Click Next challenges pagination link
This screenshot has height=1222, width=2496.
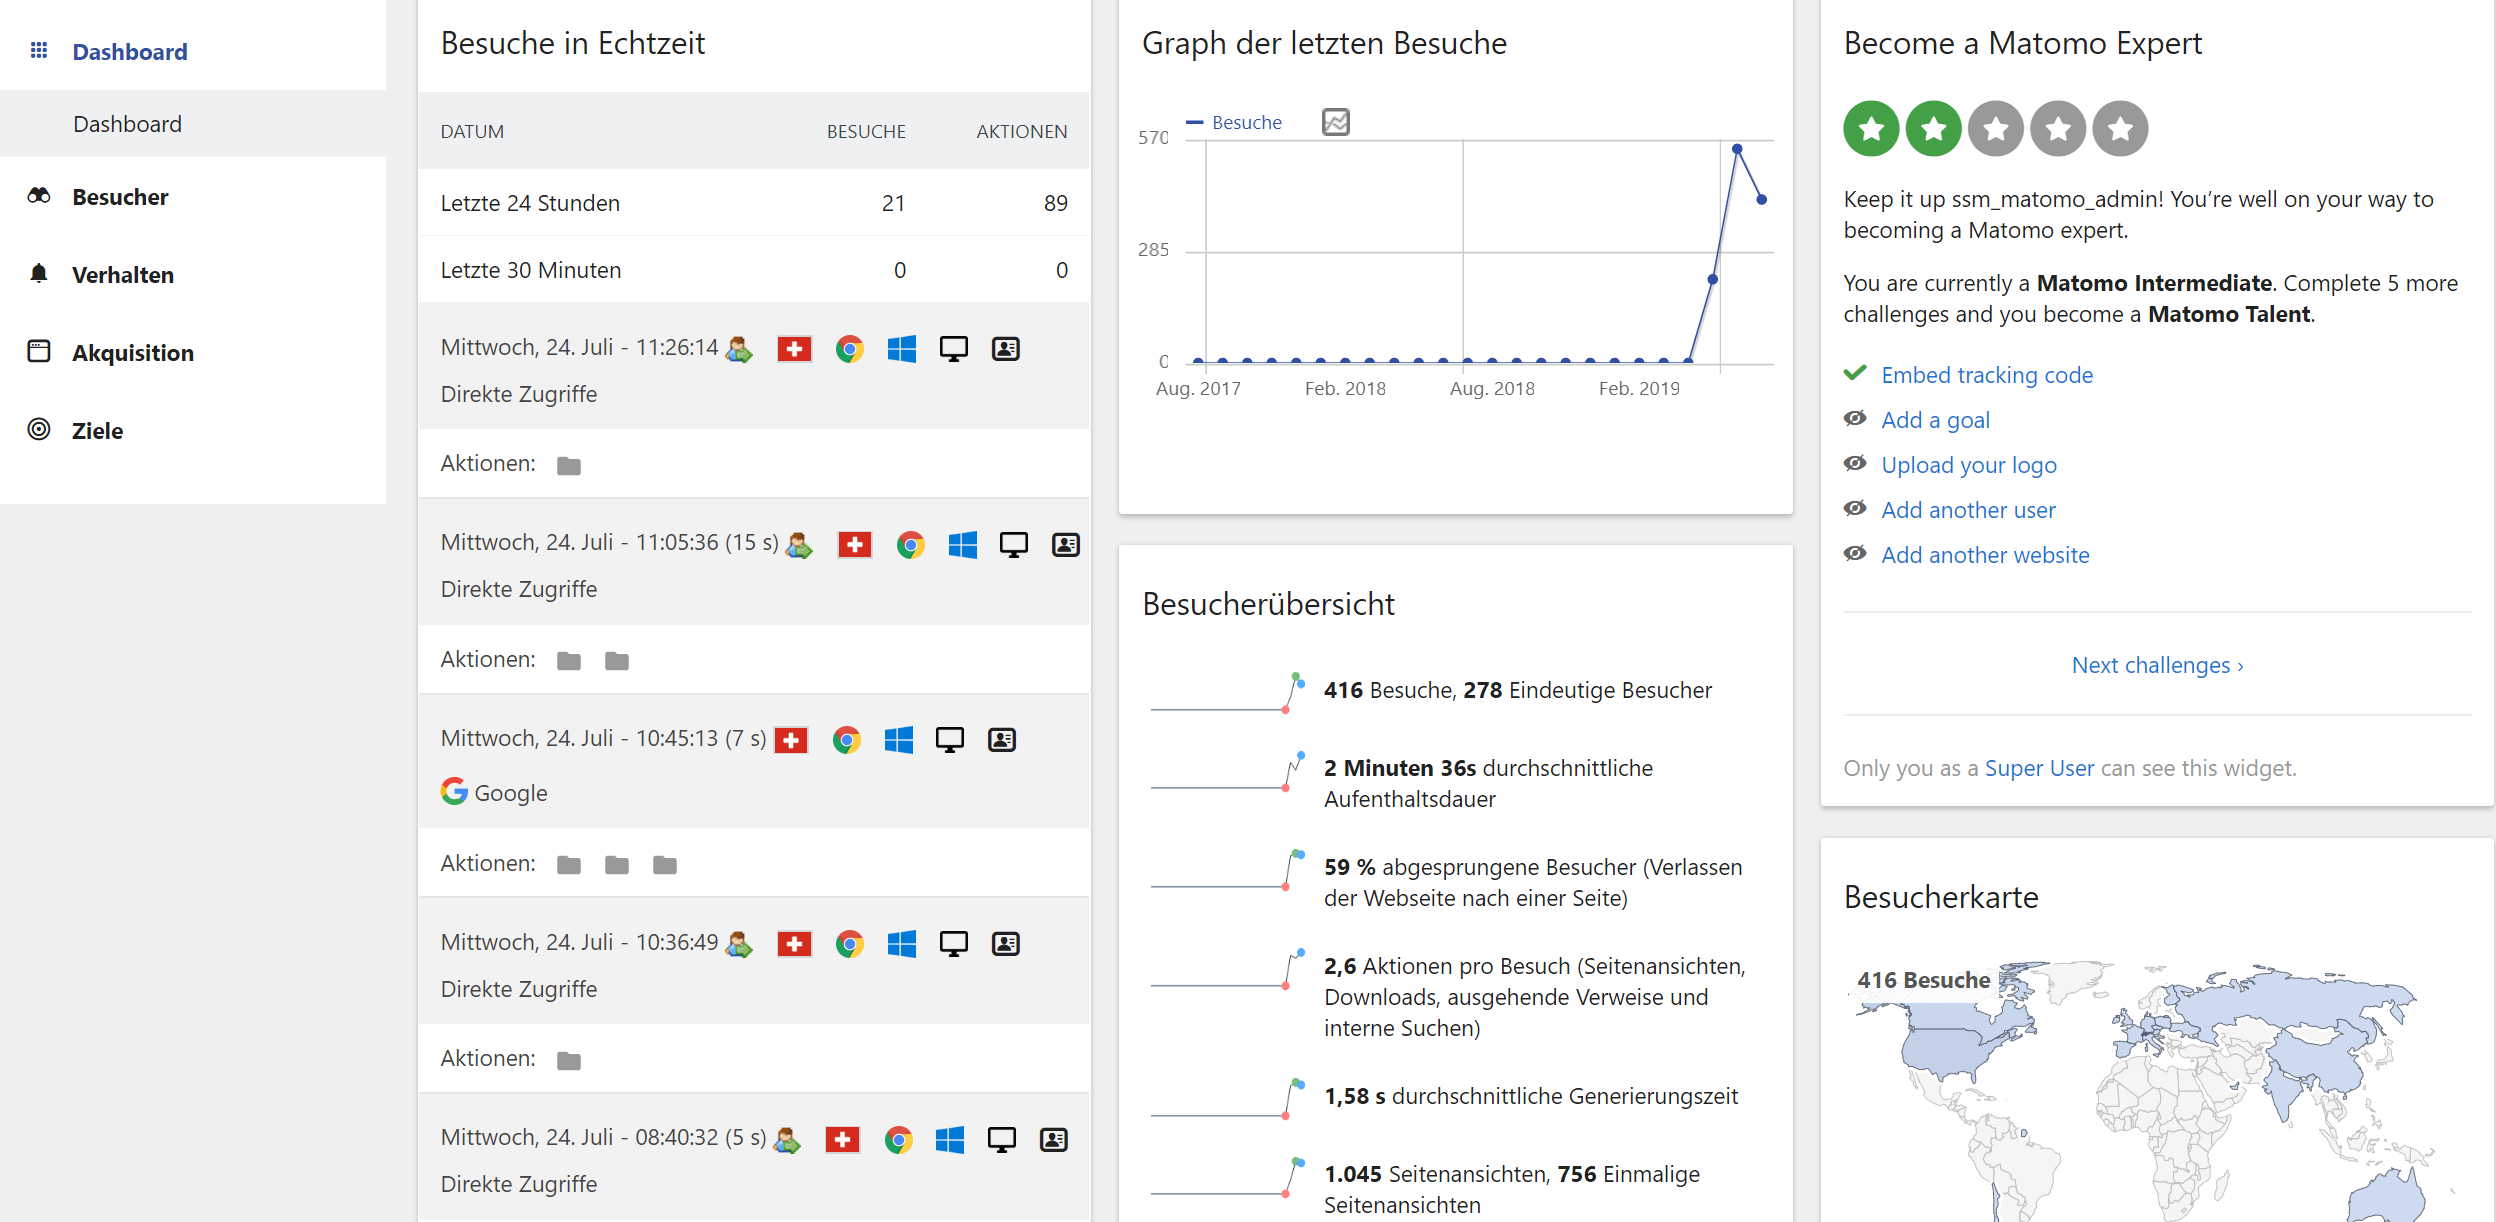click(x=2158, y=665)
